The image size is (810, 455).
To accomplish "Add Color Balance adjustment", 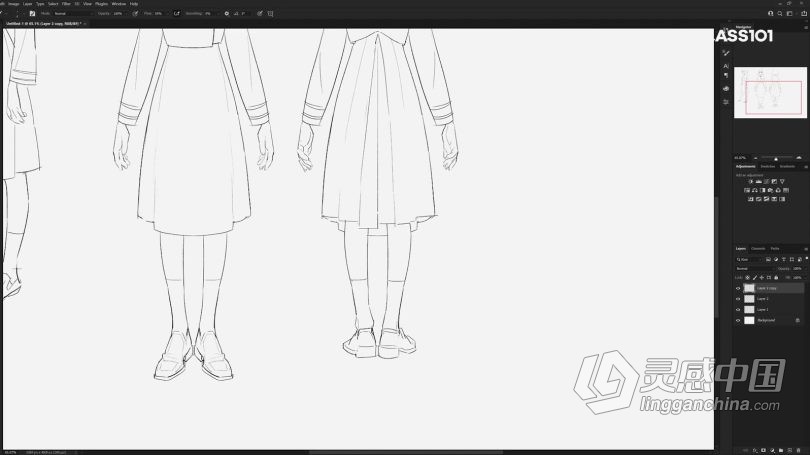I will click(755, 190).
